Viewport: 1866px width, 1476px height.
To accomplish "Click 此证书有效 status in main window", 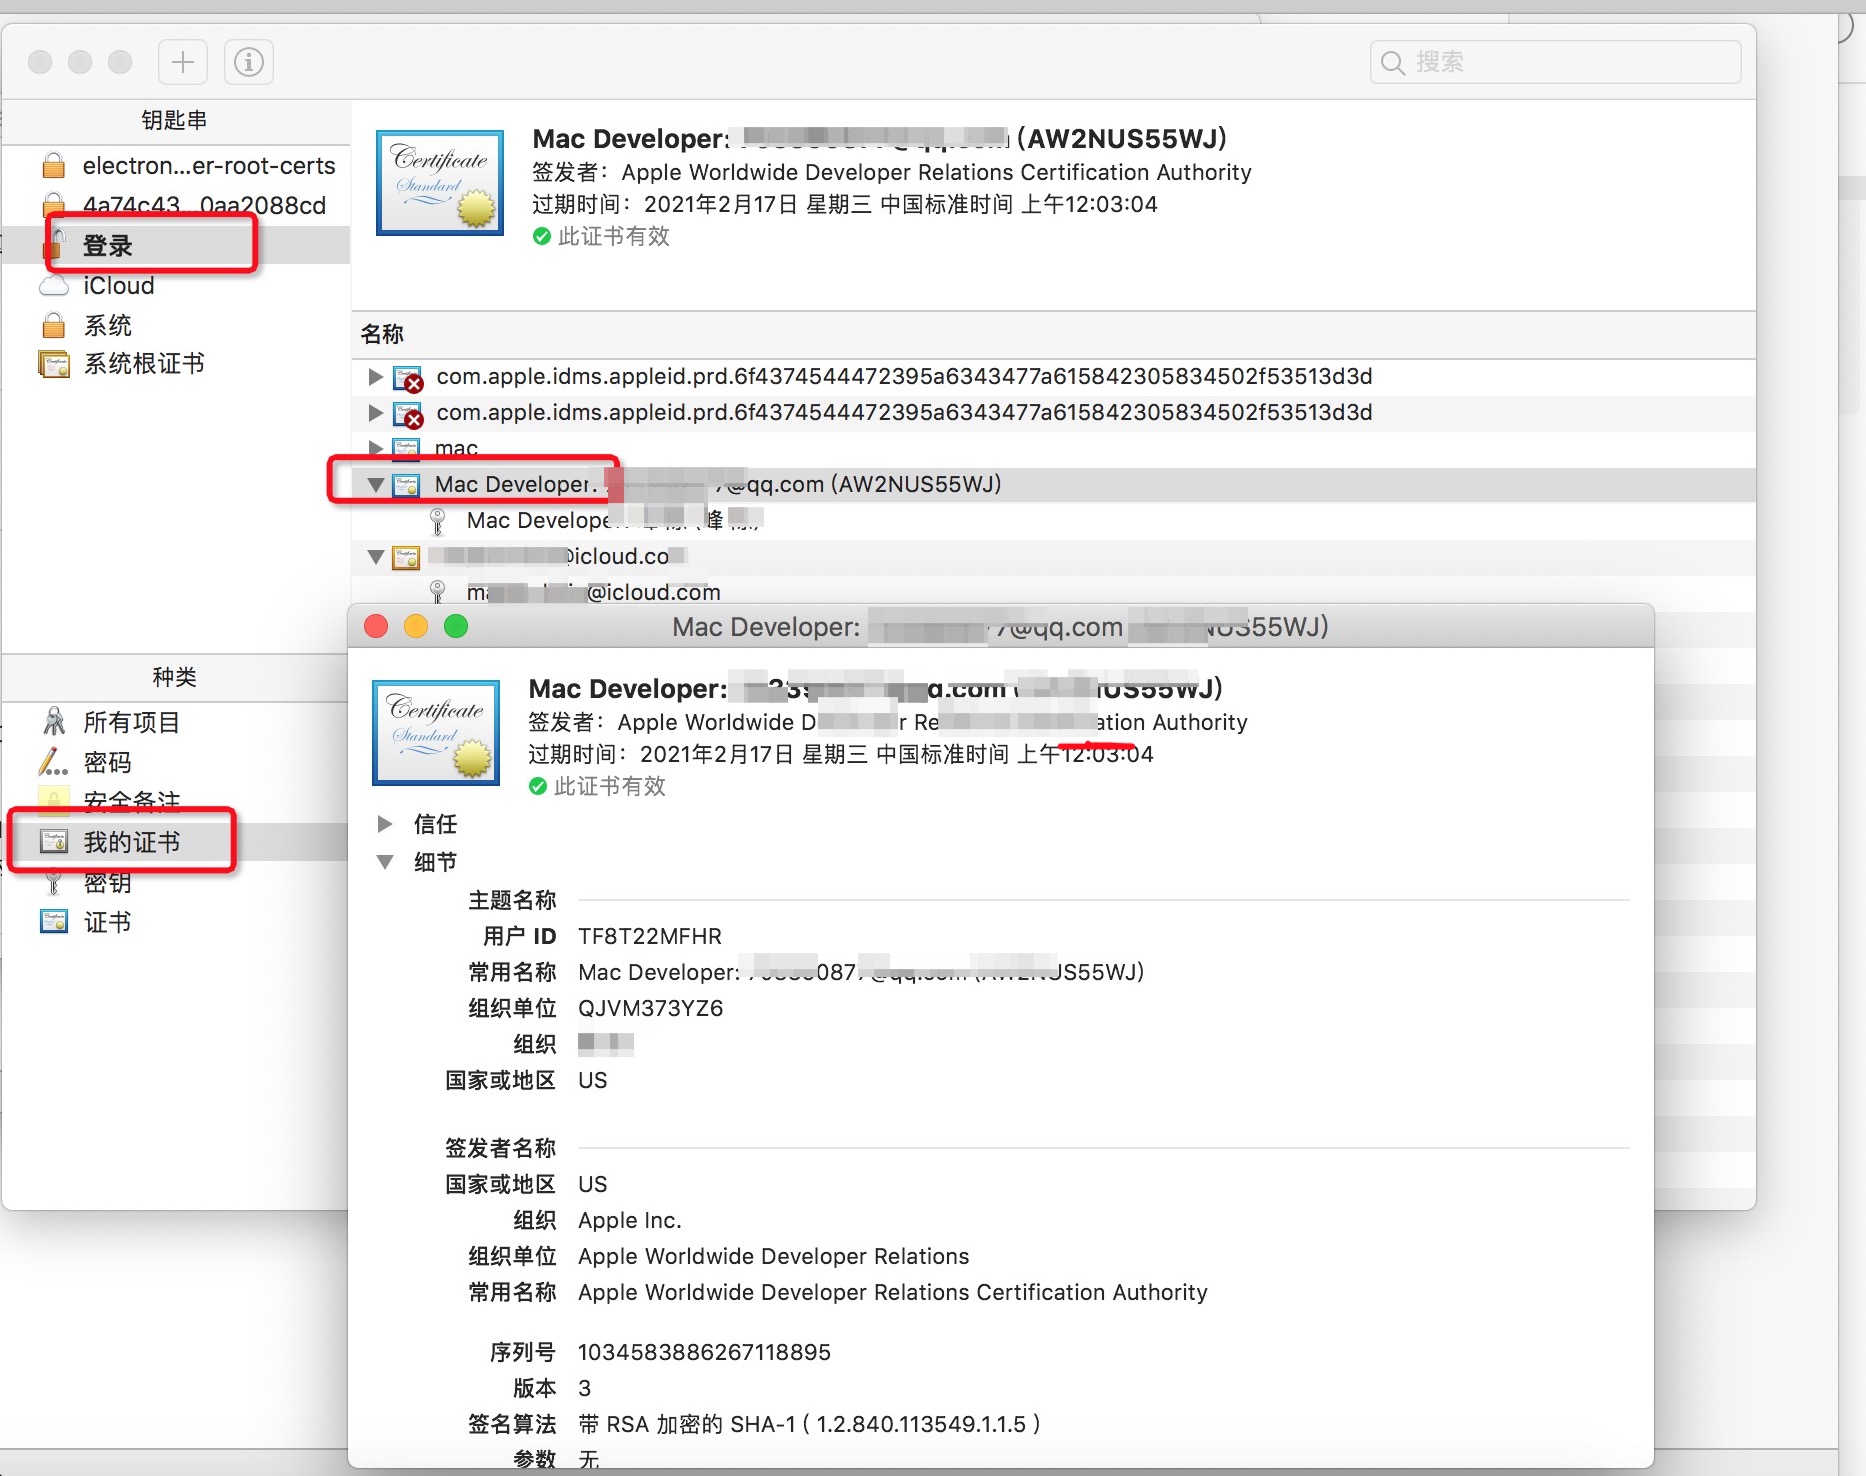I will click(613, 236).
